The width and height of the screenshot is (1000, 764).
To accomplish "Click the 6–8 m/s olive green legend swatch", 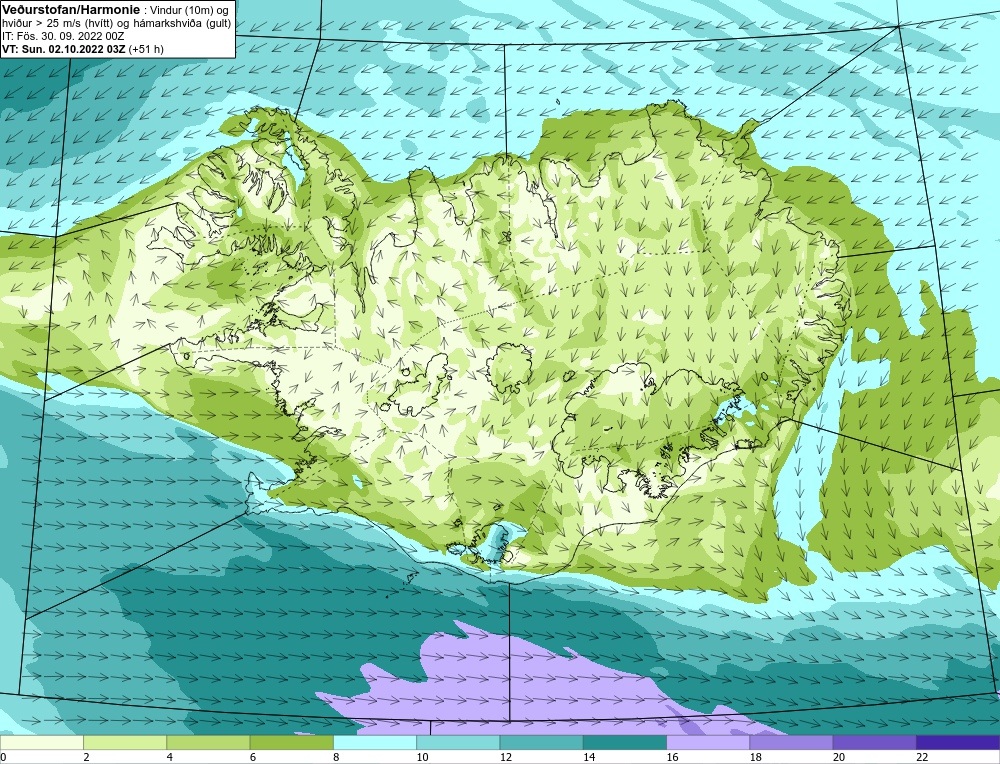I will (x=291, y=742).
